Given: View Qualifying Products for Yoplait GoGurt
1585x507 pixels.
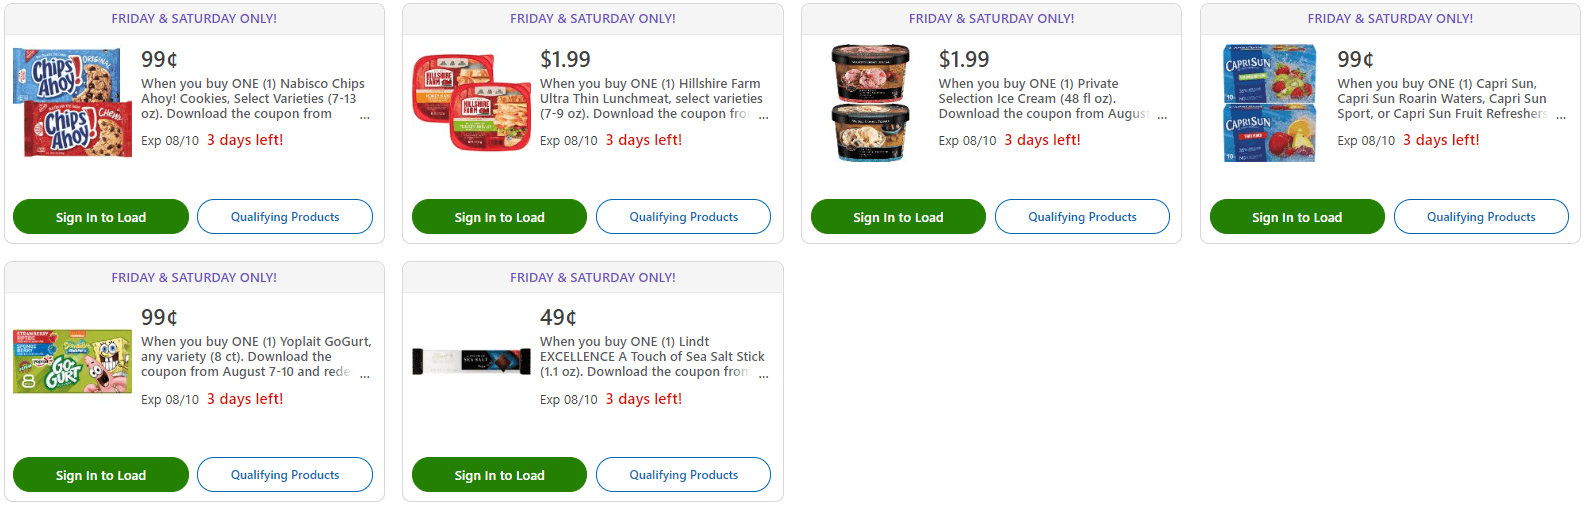Looking at the screenshot, I should 285,475.
